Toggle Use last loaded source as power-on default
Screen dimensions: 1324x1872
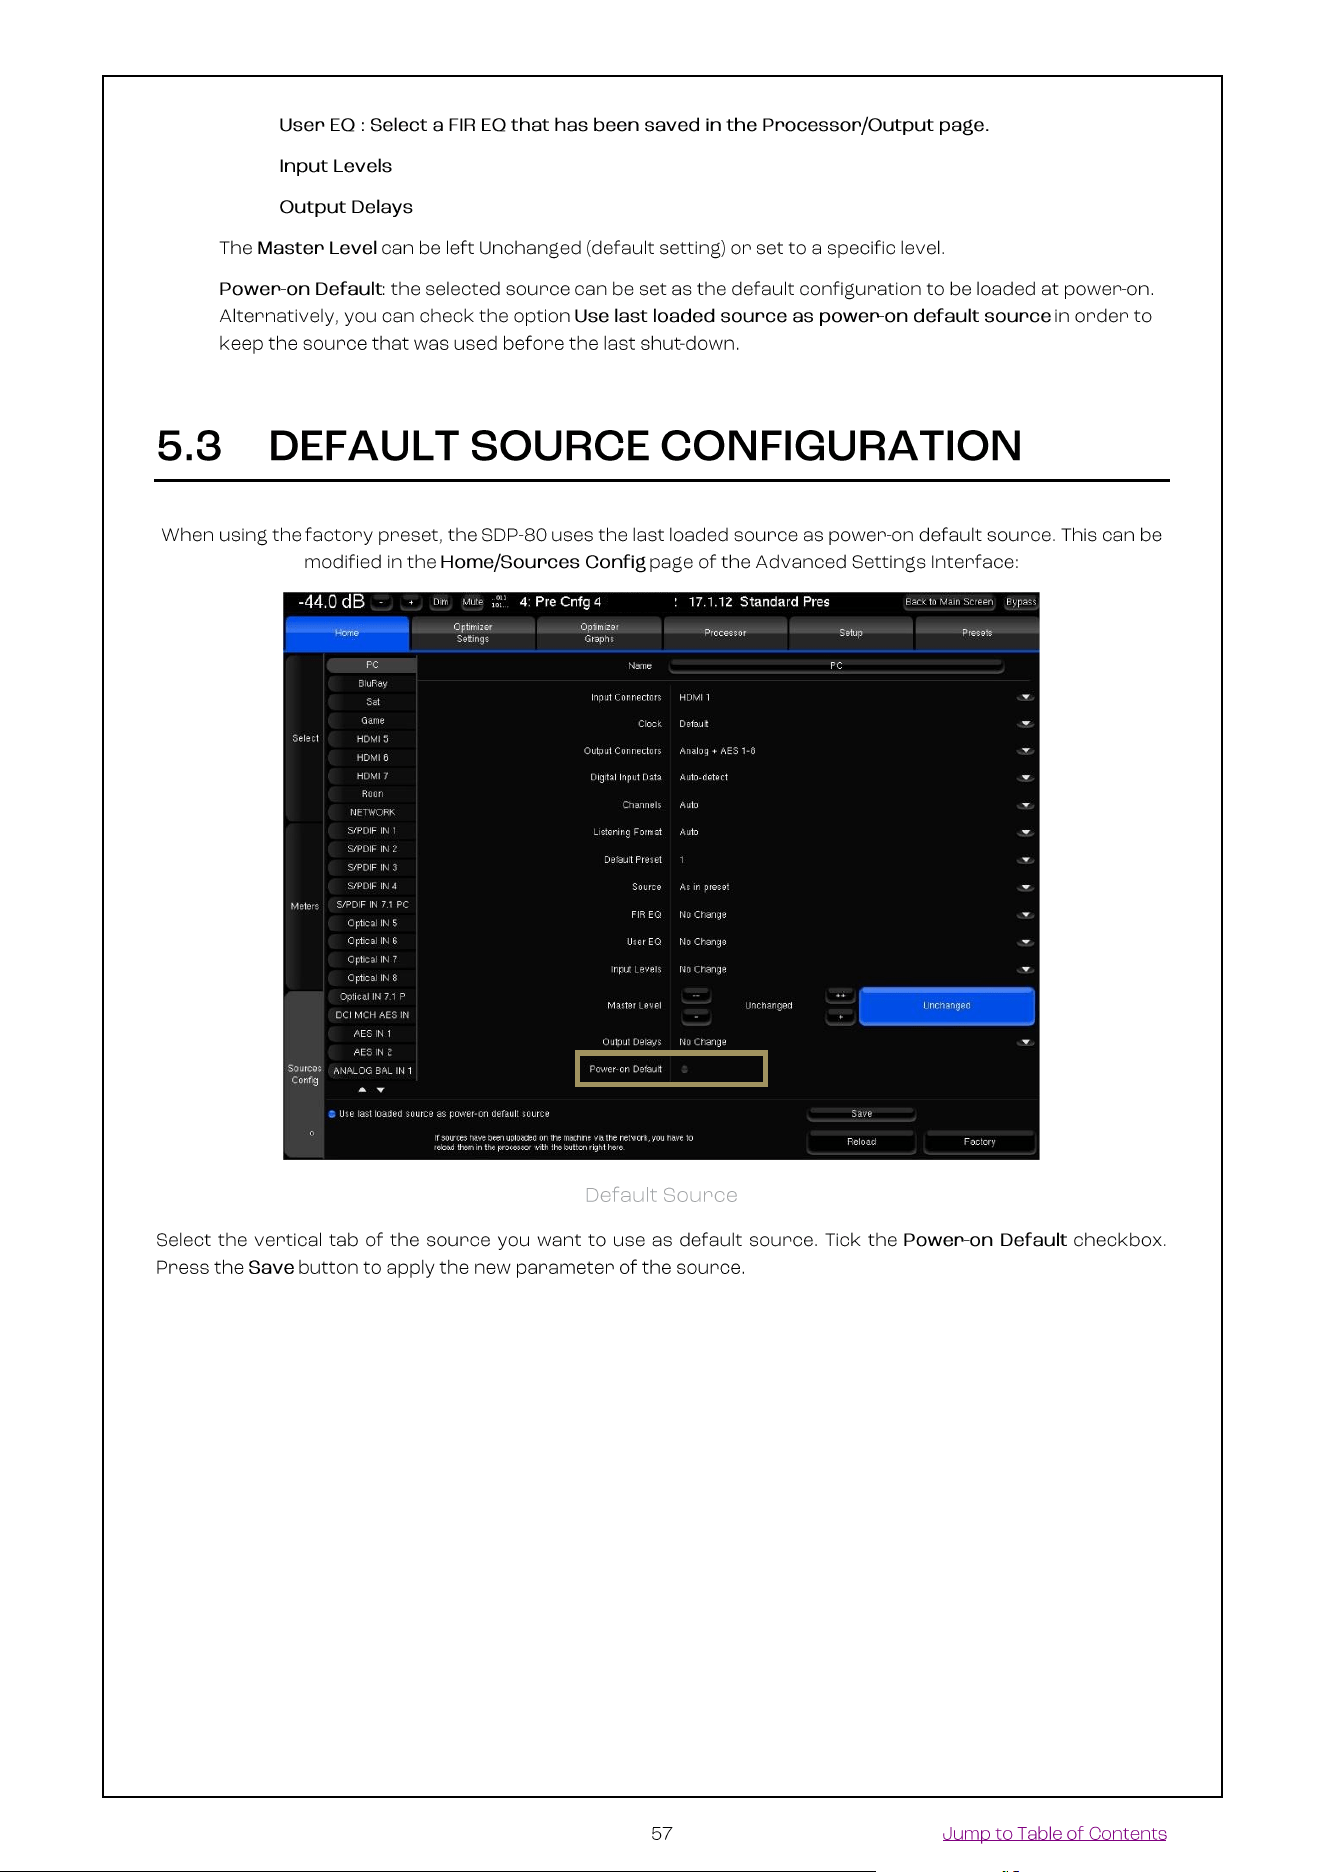click(x=332, y=1114)
